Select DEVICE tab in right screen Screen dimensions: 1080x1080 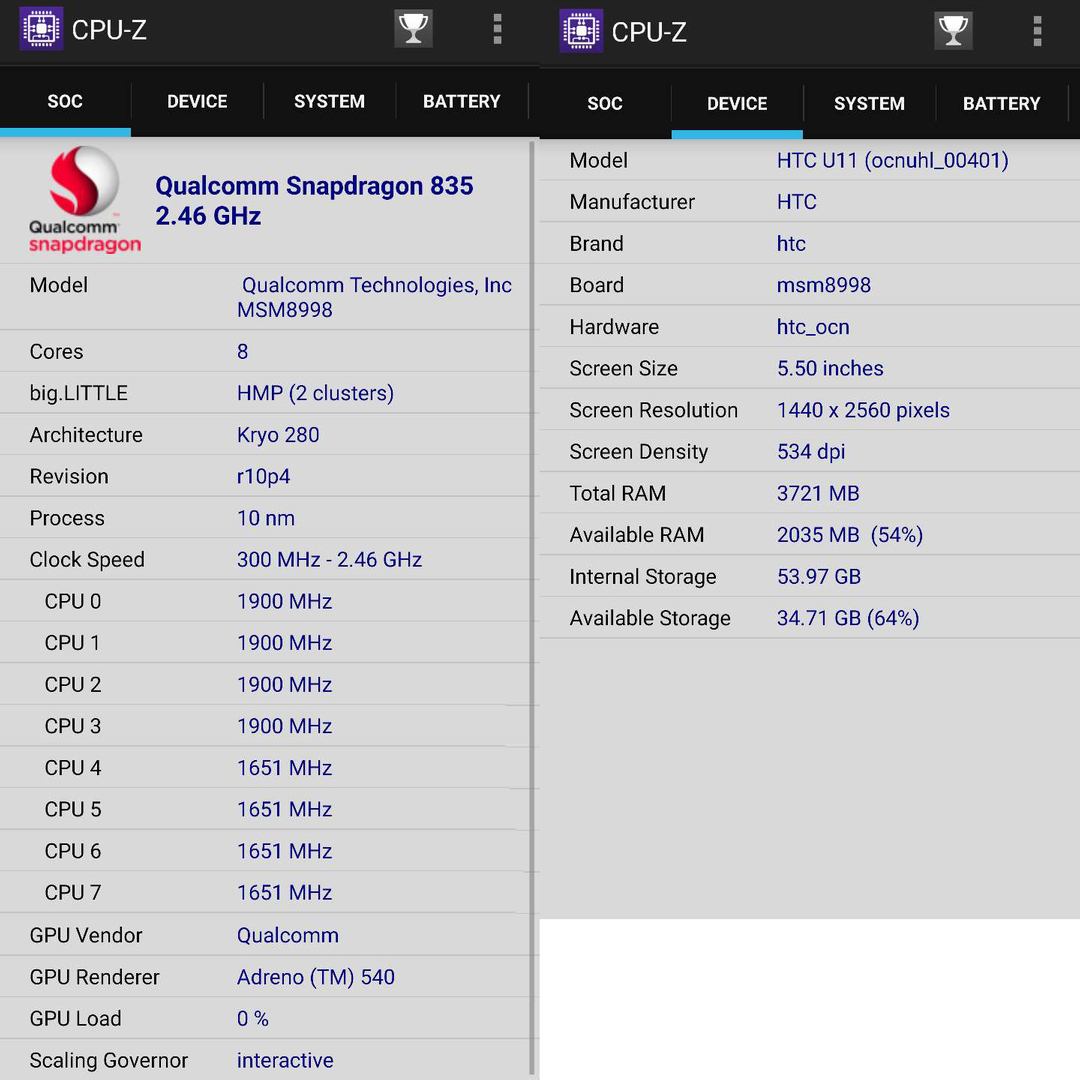tap(737, 103)
